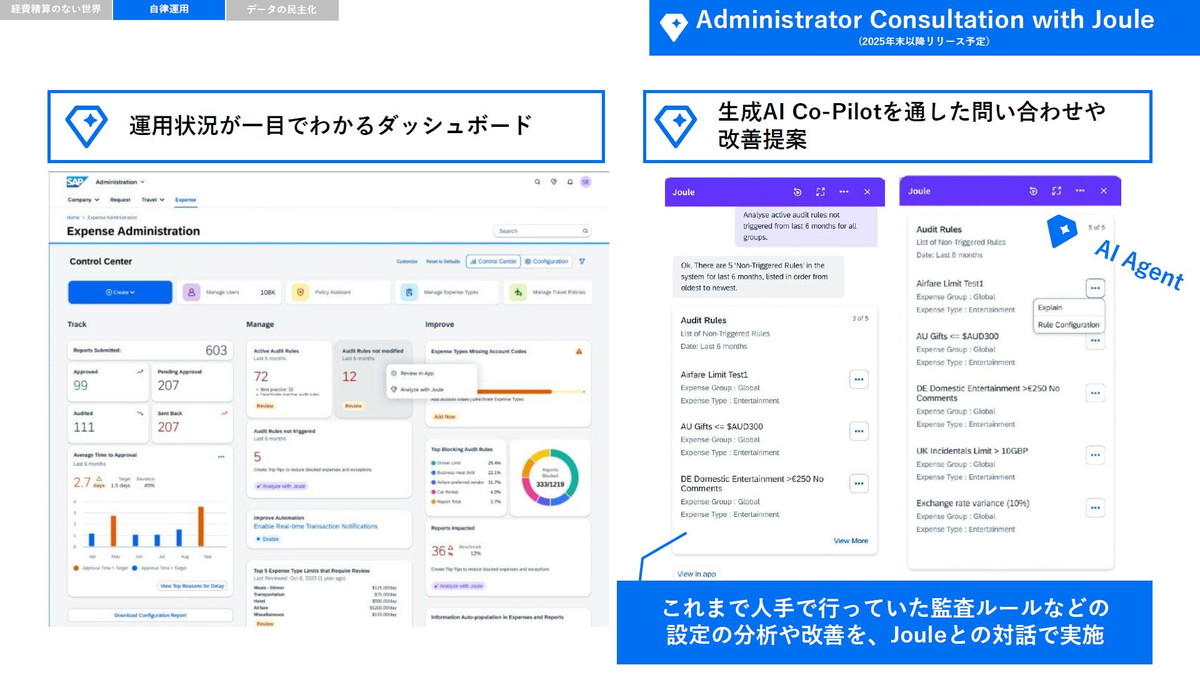
Task: Open search magnifier icon in SAP header
Action: 537,182
